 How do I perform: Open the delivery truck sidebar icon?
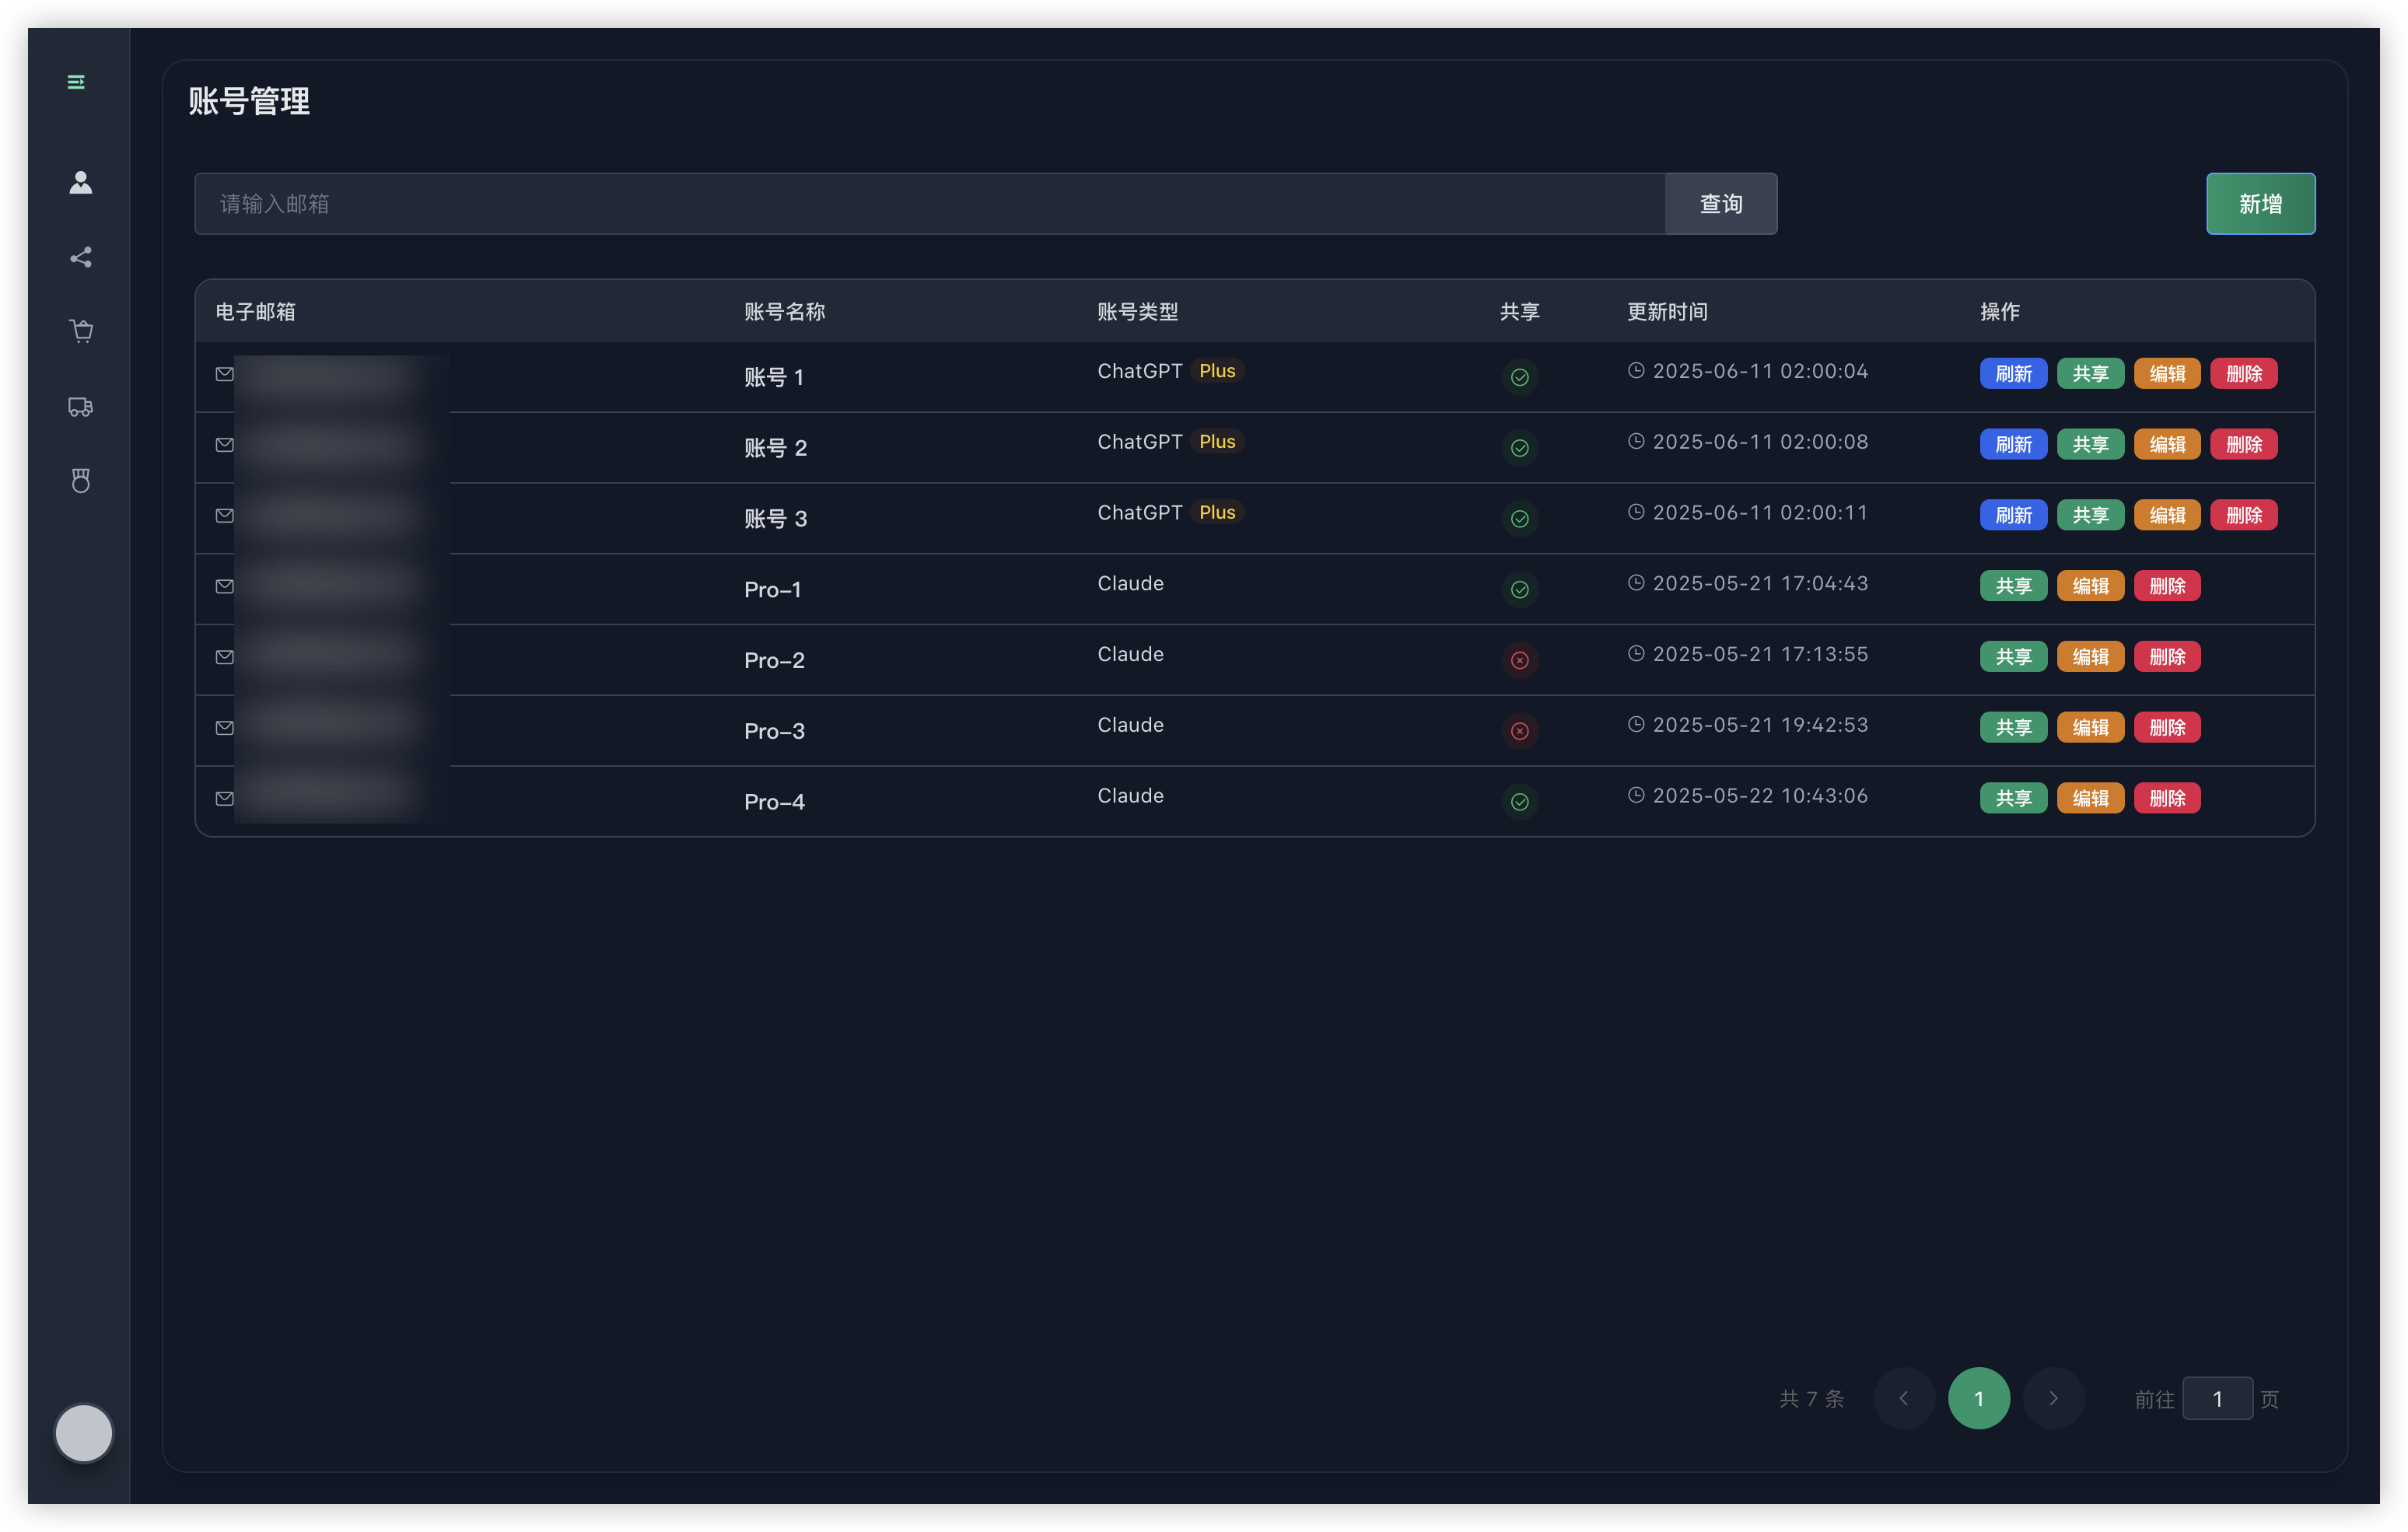[x=81, y=407]
